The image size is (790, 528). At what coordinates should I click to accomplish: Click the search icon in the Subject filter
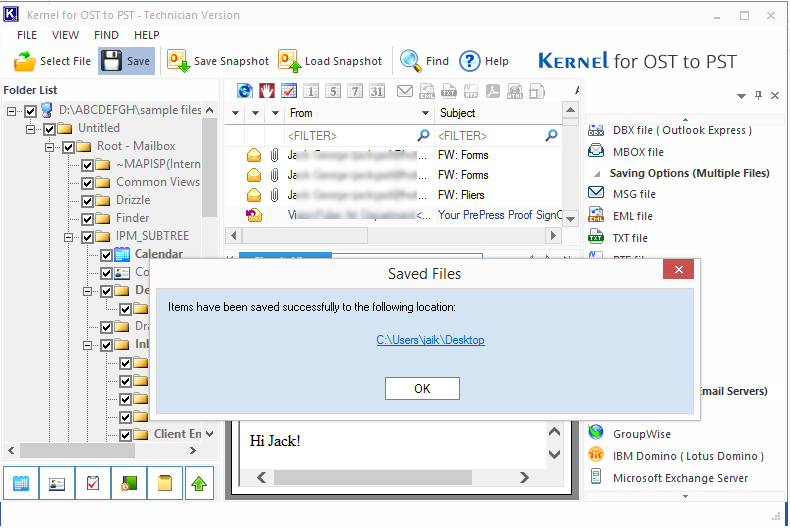click(x=552, y=135)
